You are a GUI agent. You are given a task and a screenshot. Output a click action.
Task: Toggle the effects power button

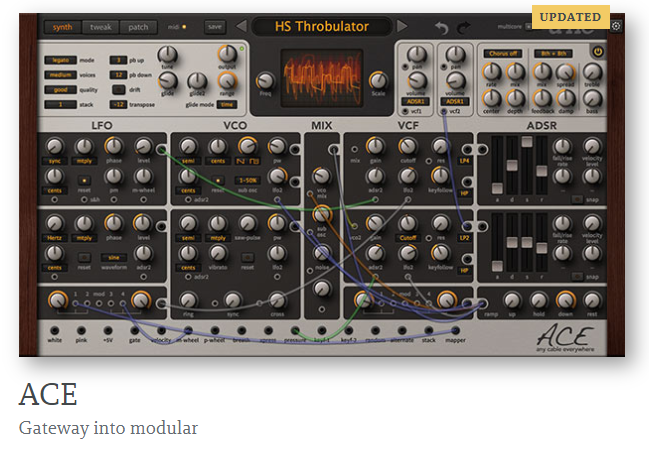coord(598,52)
